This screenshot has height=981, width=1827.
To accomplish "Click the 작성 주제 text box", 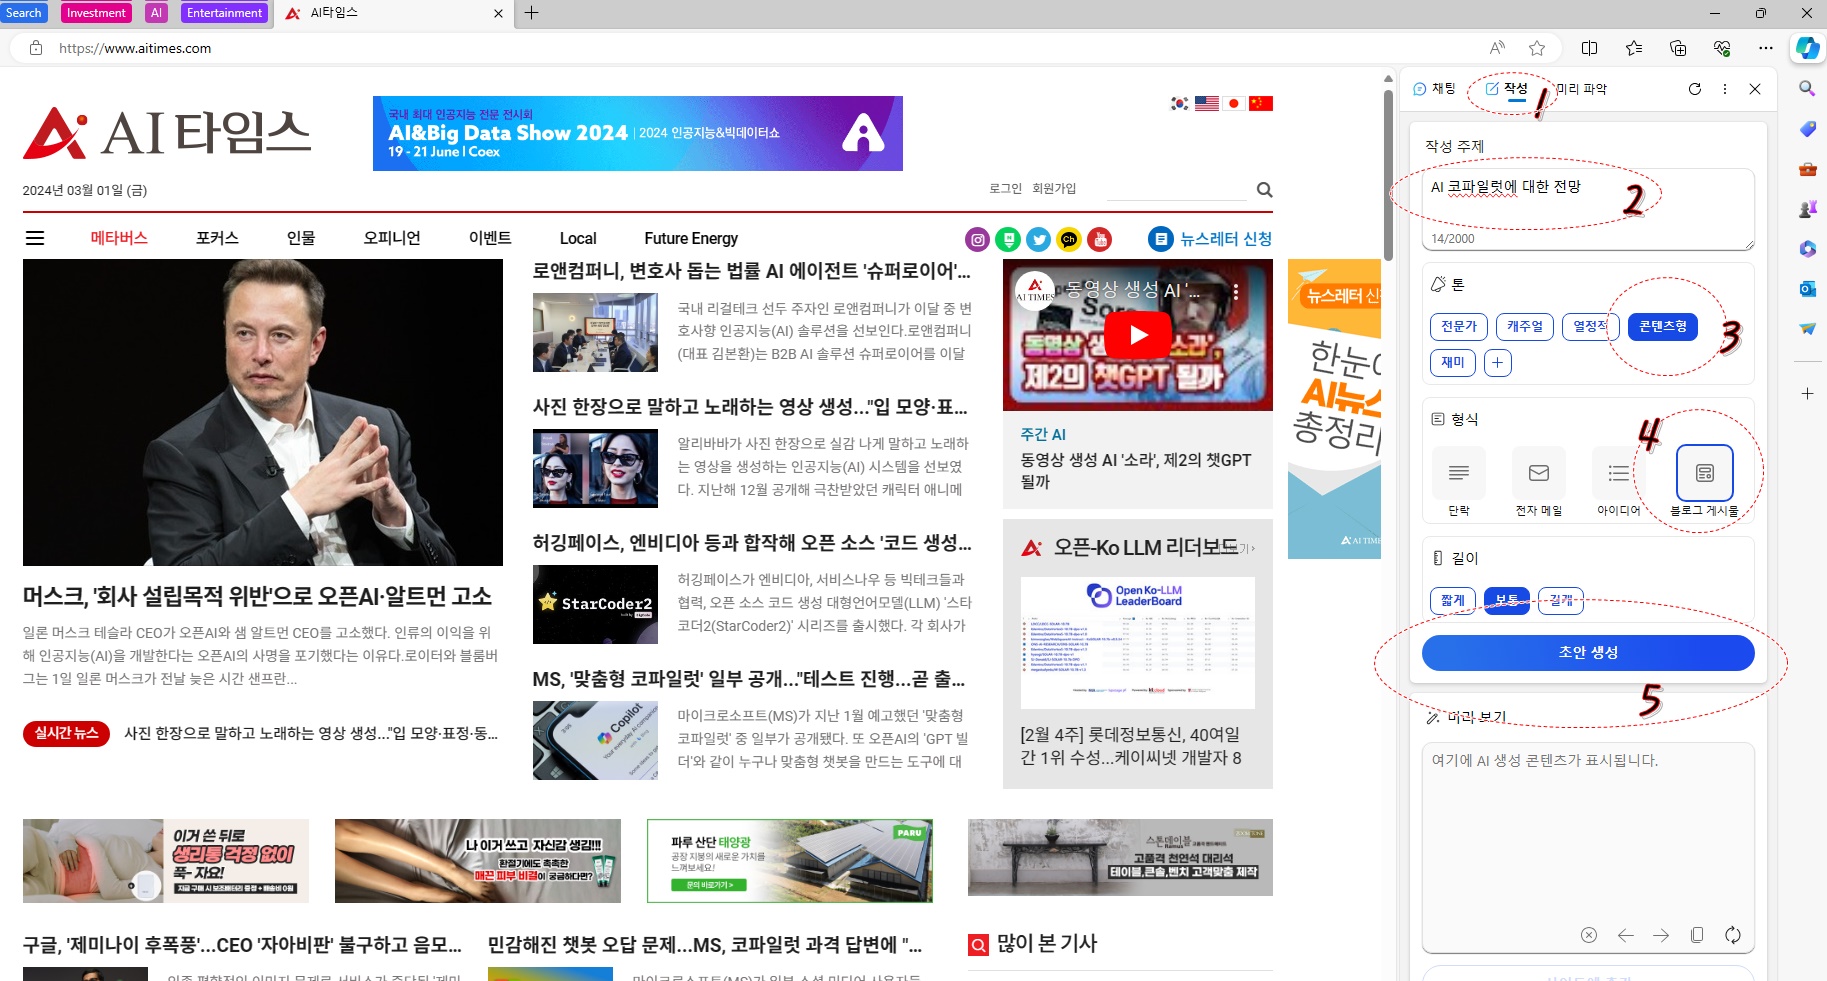I will pos(1588,209).
